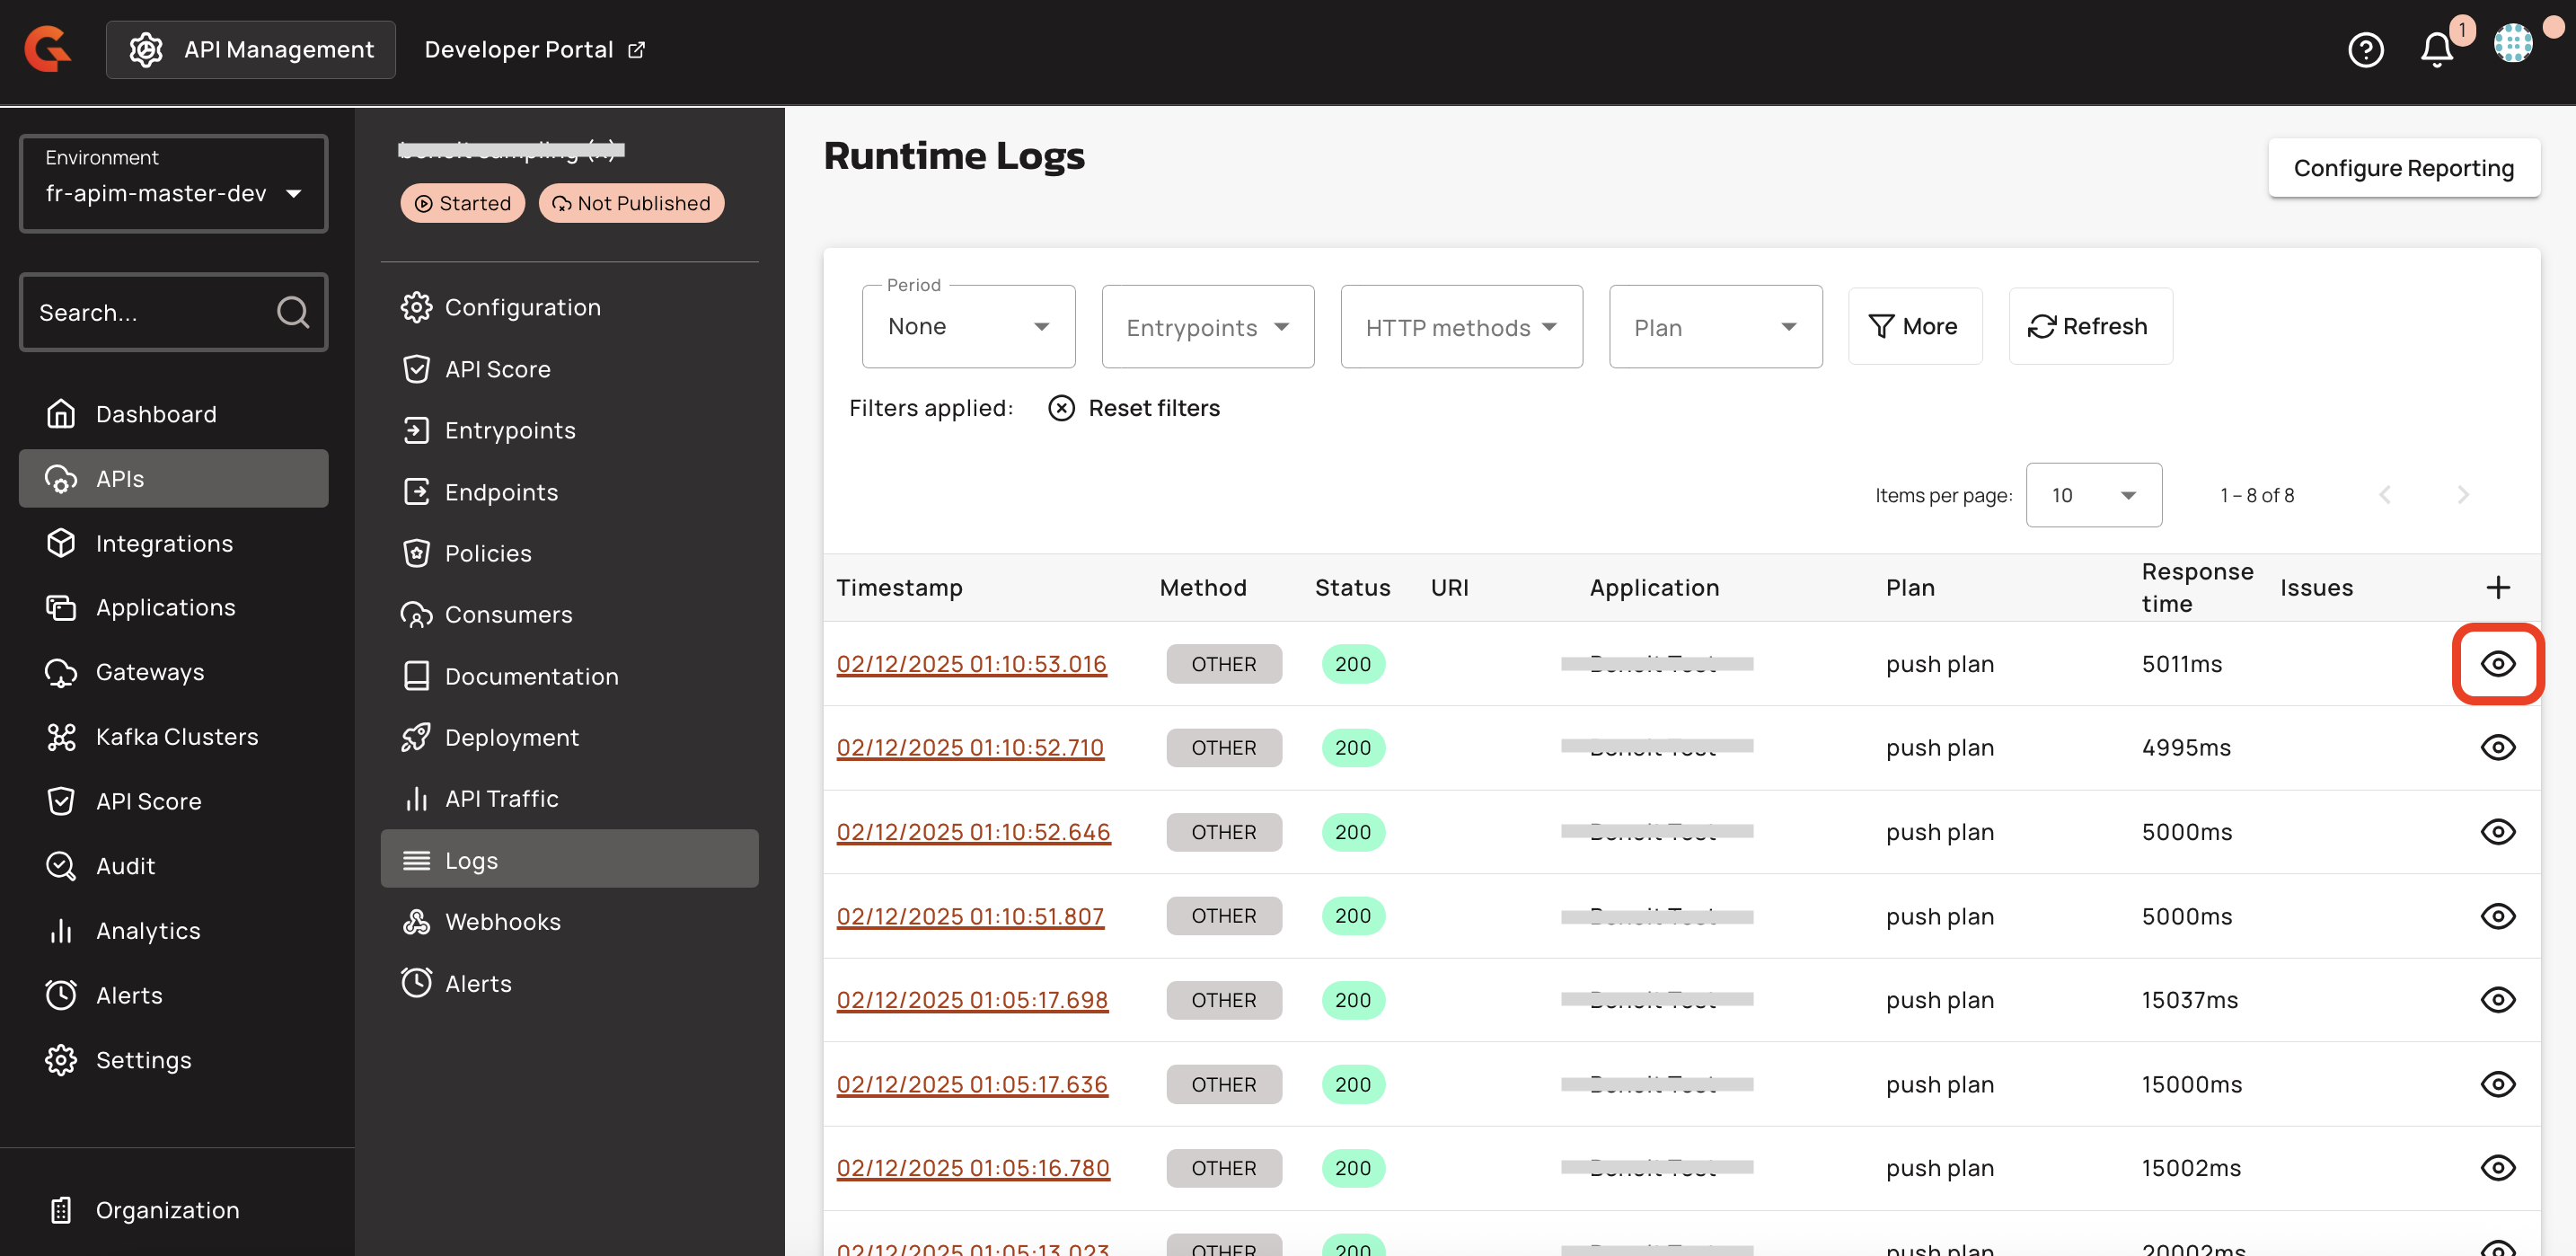Click the Refresh button
Image resolution: width=2576 pixels, height=1256 pixels.
(x=2089, y=326)
